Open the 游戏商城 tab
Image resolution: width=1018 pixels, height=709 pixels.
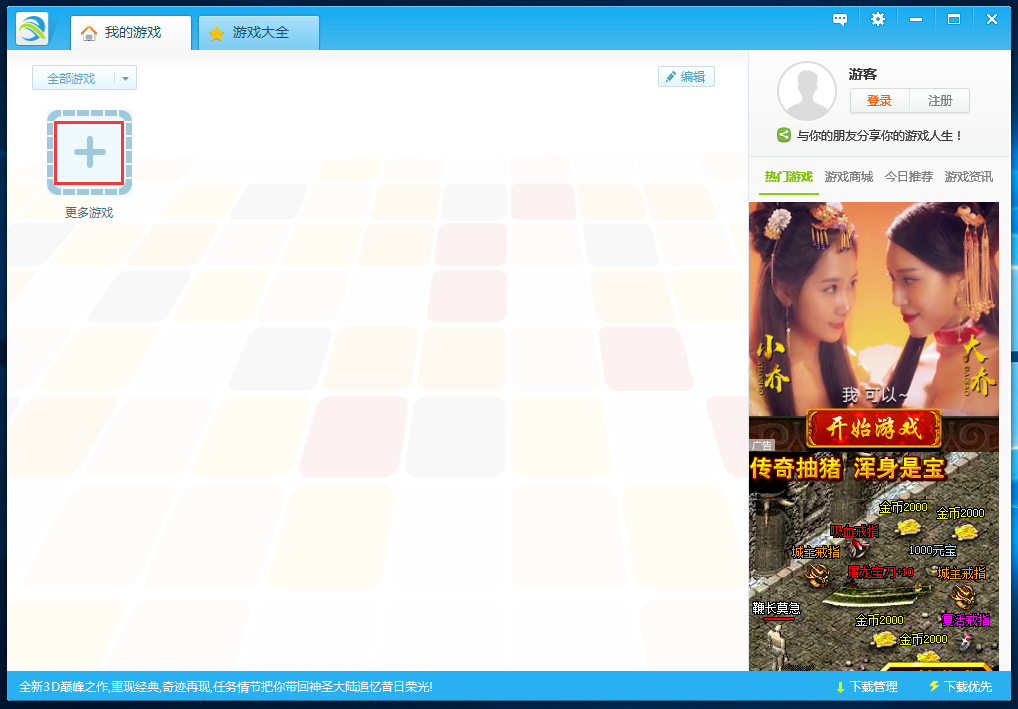(x=848, y=177)
